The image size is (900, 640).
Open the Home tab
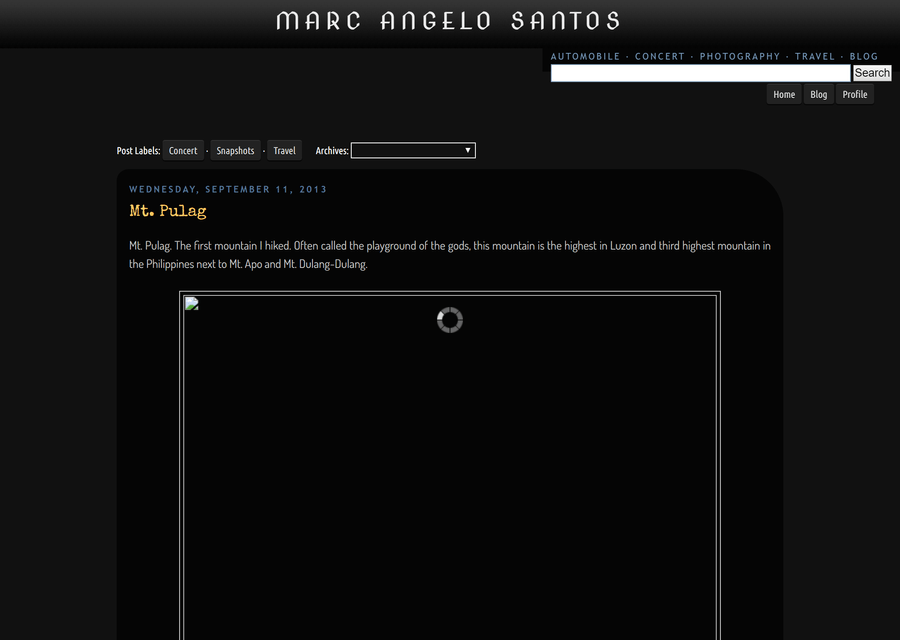tap(784, 94)
